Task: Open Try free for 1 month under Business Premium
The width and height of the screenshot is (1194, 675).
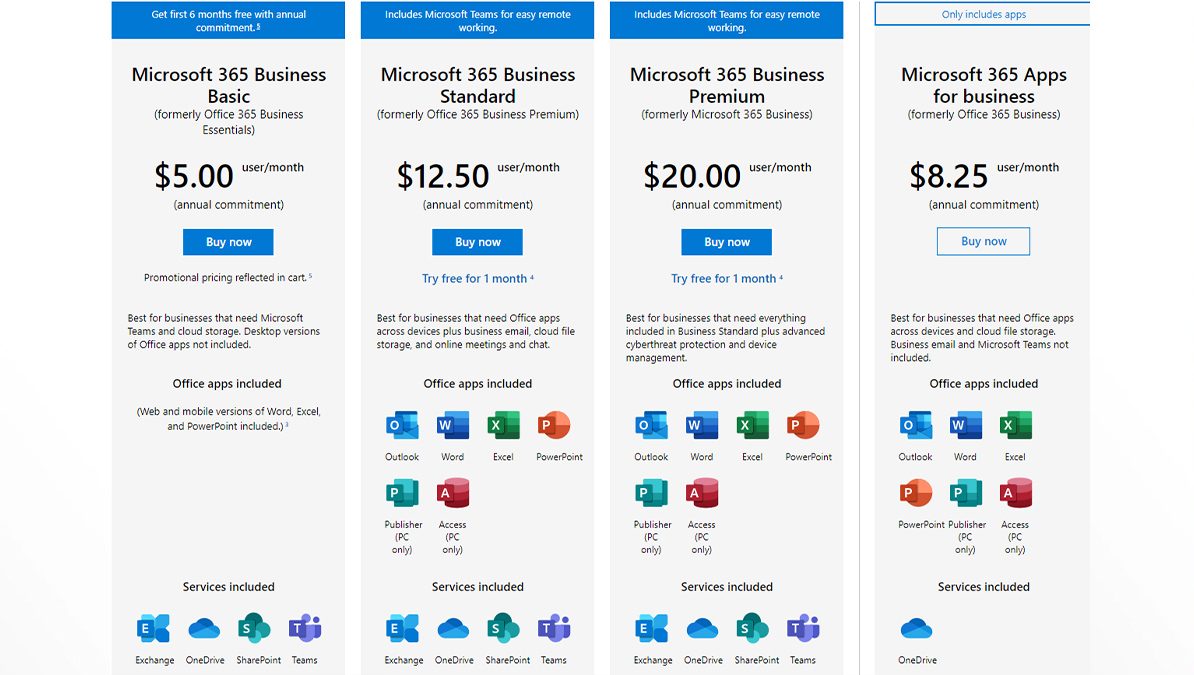Action: [726, 278]
